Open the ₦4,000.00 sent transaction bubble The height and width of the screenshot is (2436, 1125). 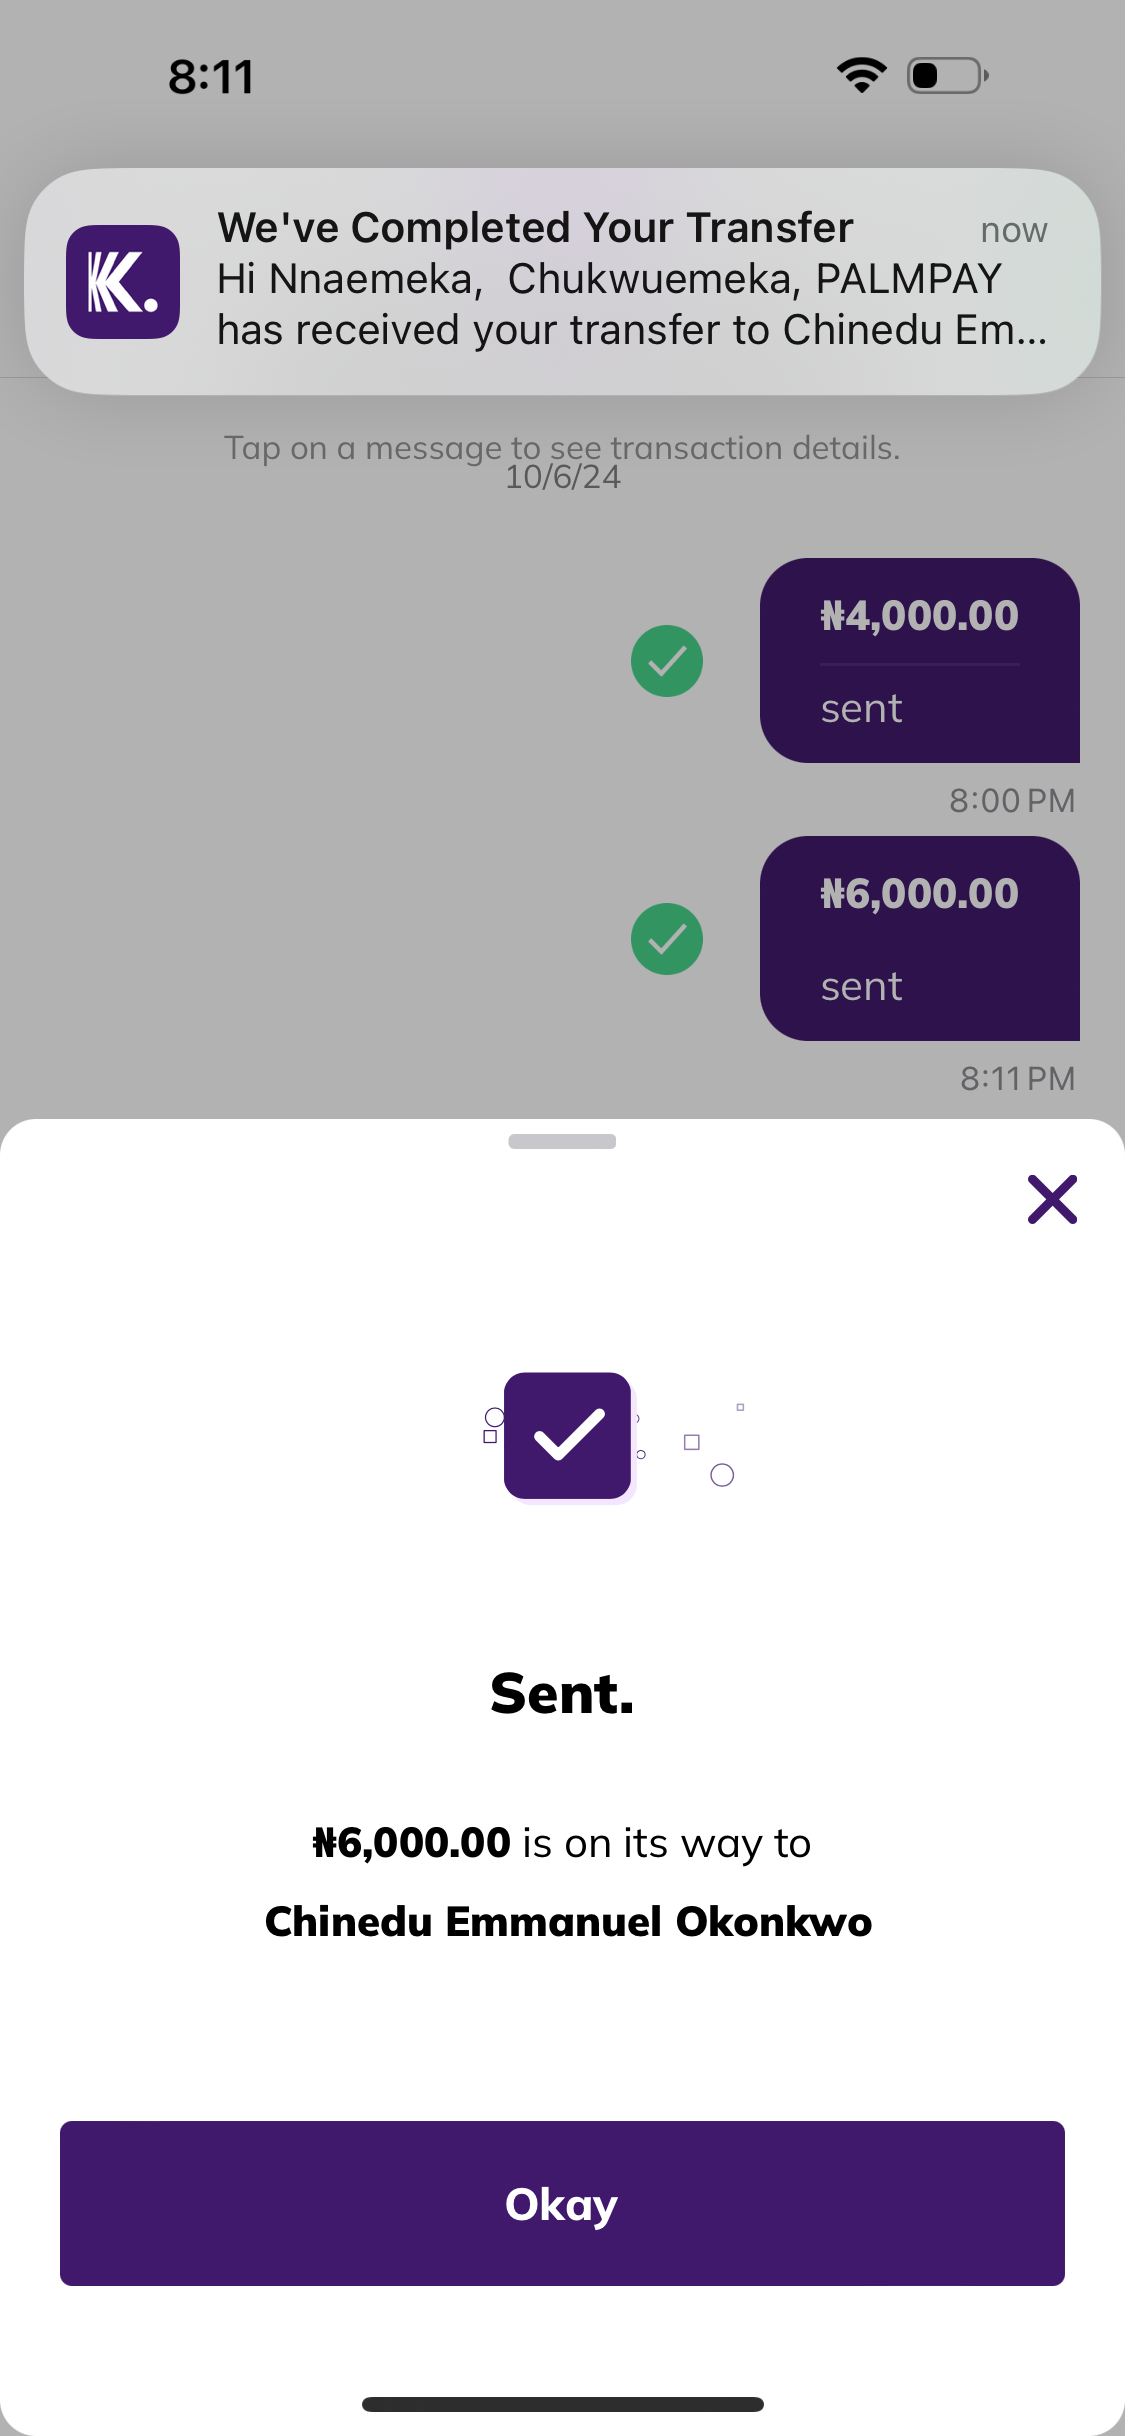[x=919, y=660]
